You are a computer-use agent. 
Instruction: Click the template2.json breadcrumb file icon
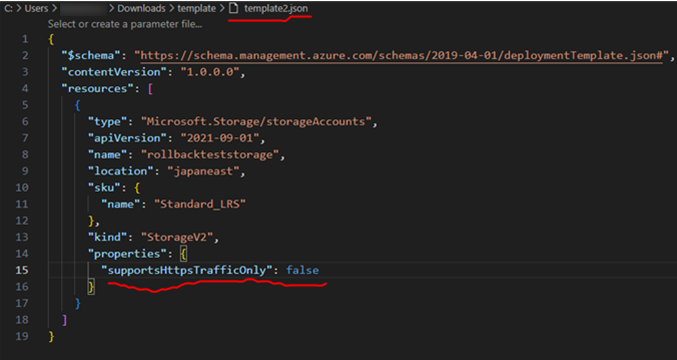(234, 8)
